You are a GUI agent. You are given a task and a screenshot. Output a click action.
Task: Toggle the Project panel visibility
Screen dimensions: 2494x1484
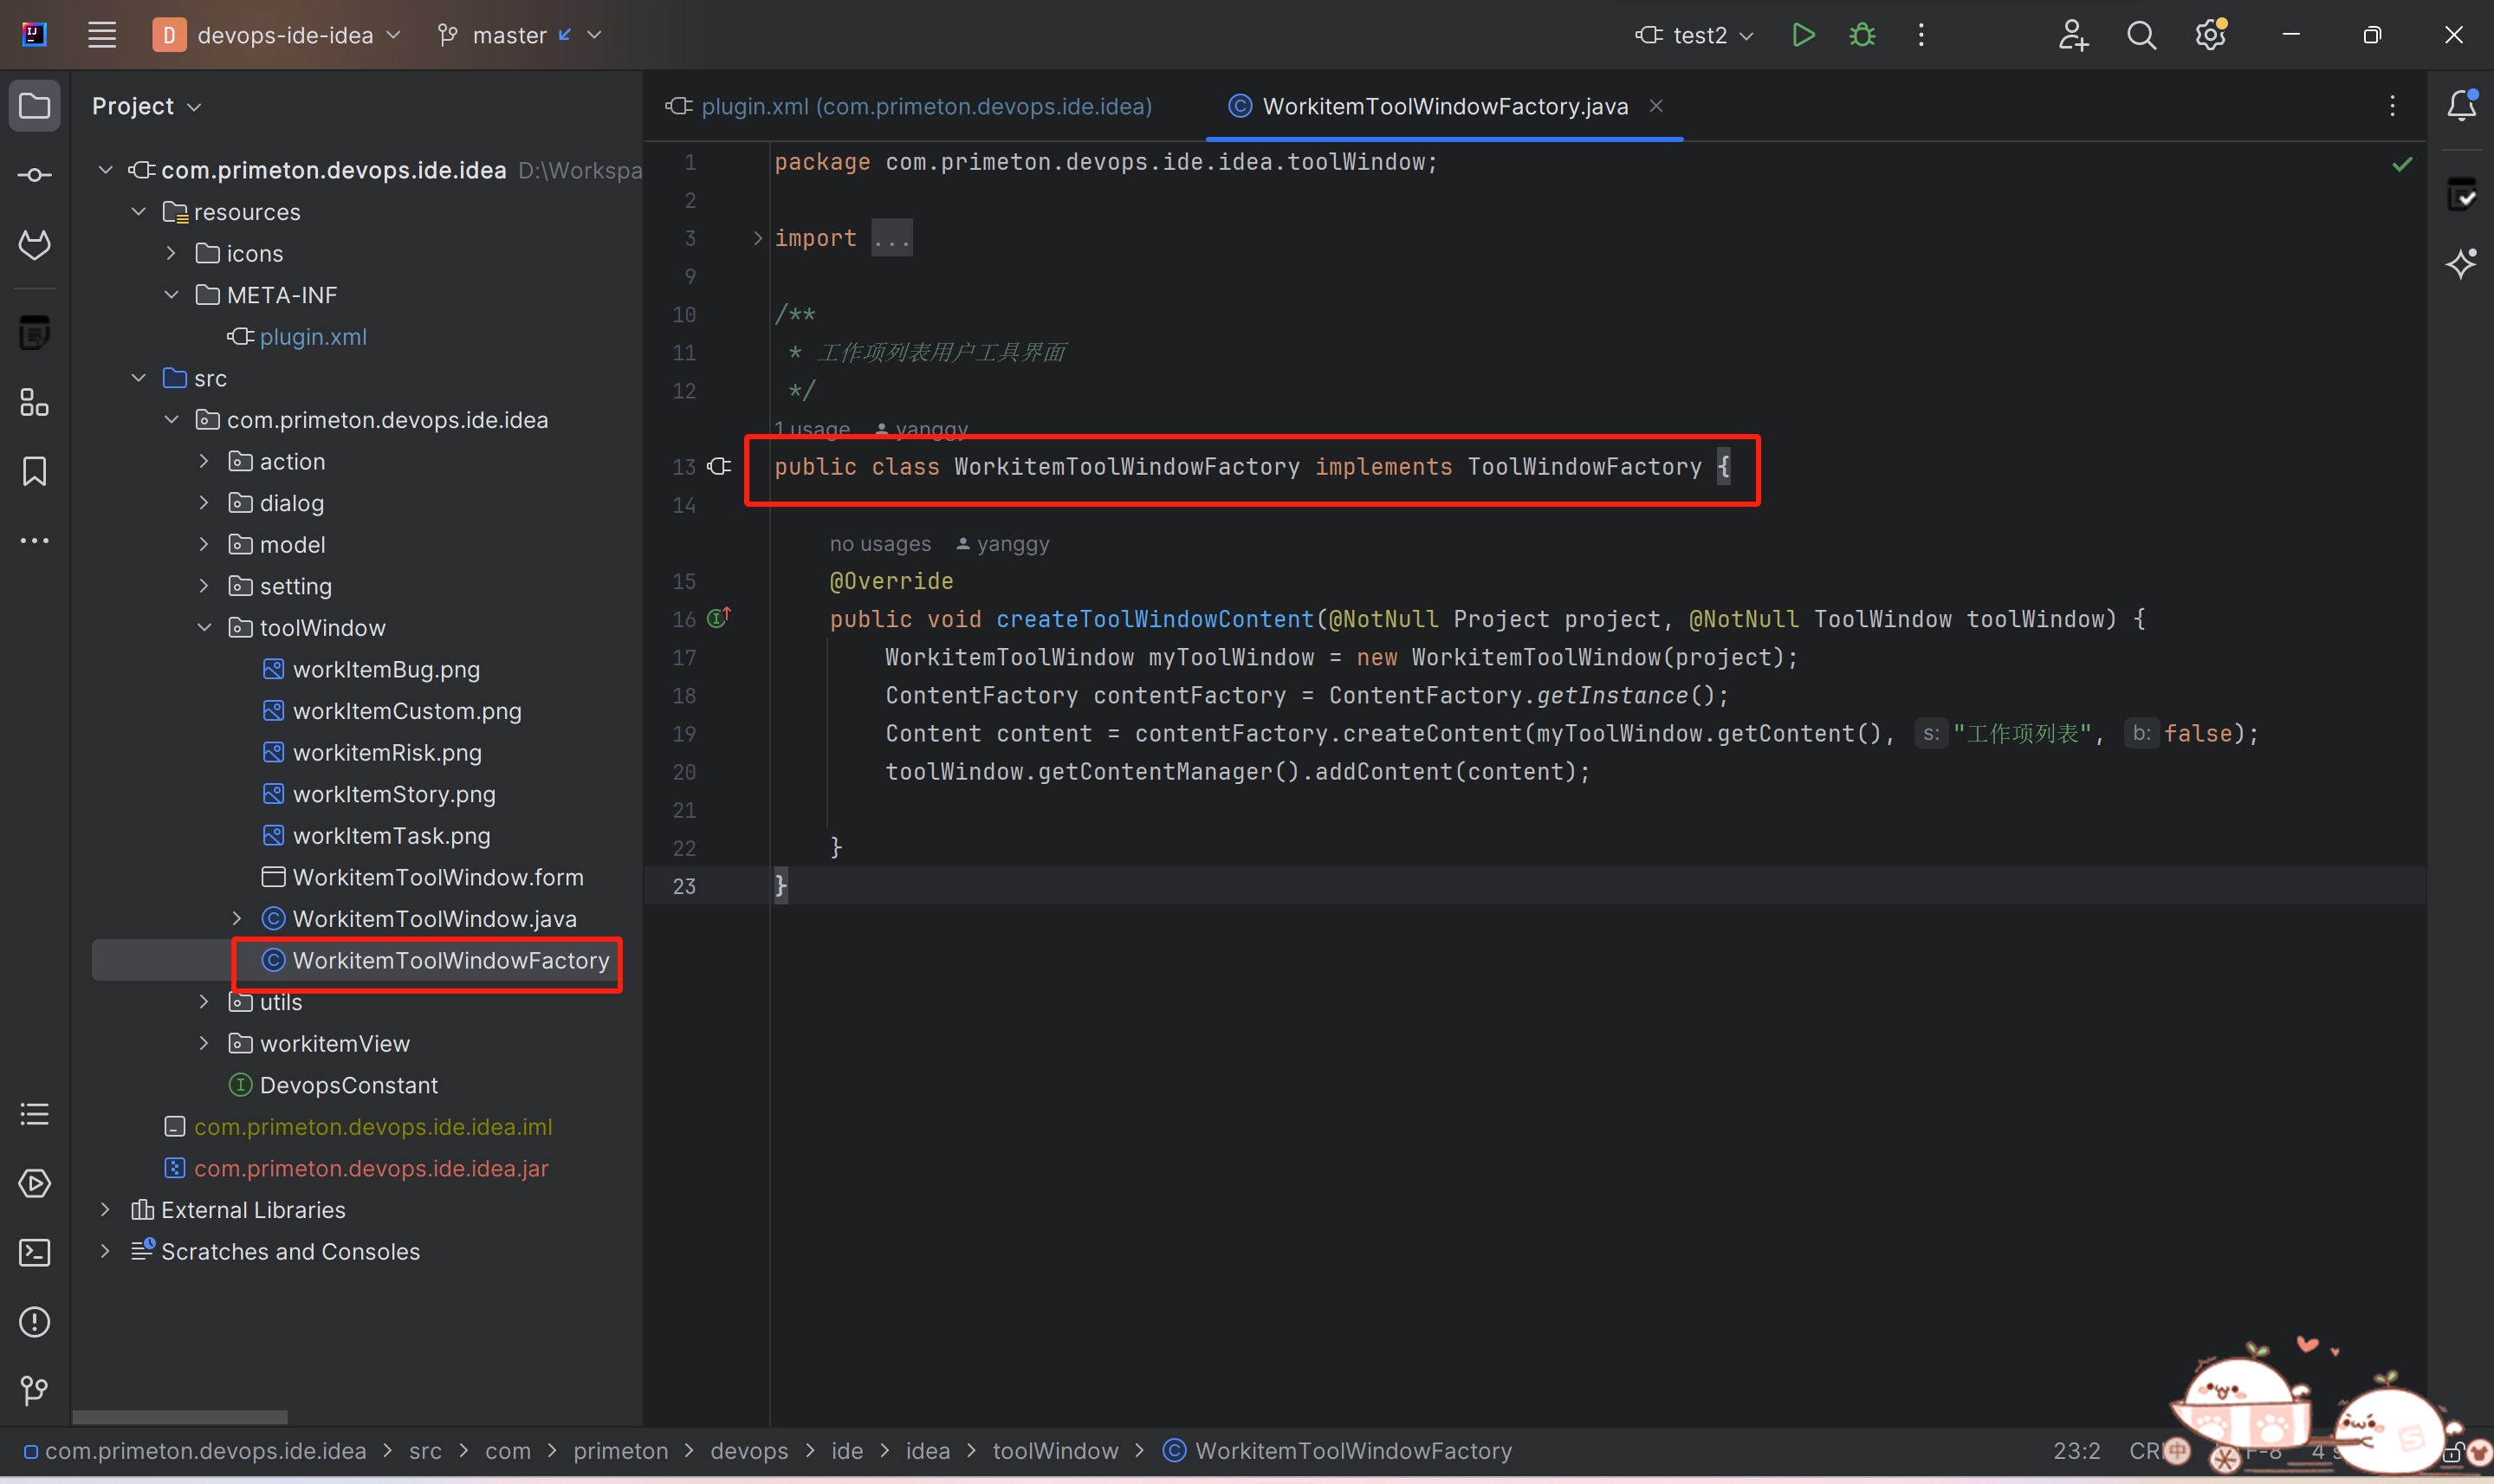coord(36,106)
